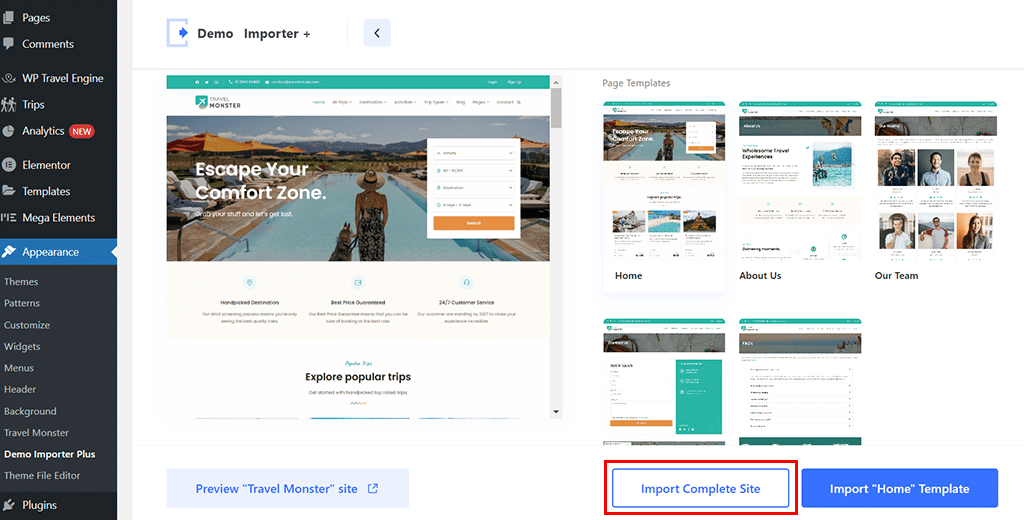Click Blog nav item in preview
Screen dimensions: 1024x520
point(460,102)
